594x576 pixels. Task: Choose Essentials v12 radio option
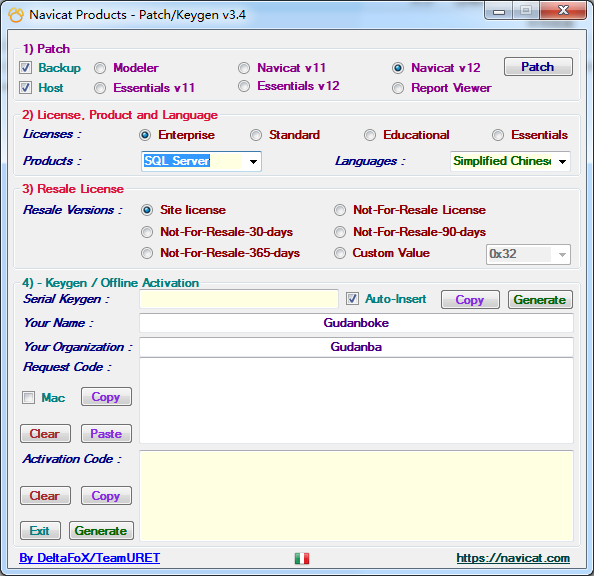[x=244, y=86]
